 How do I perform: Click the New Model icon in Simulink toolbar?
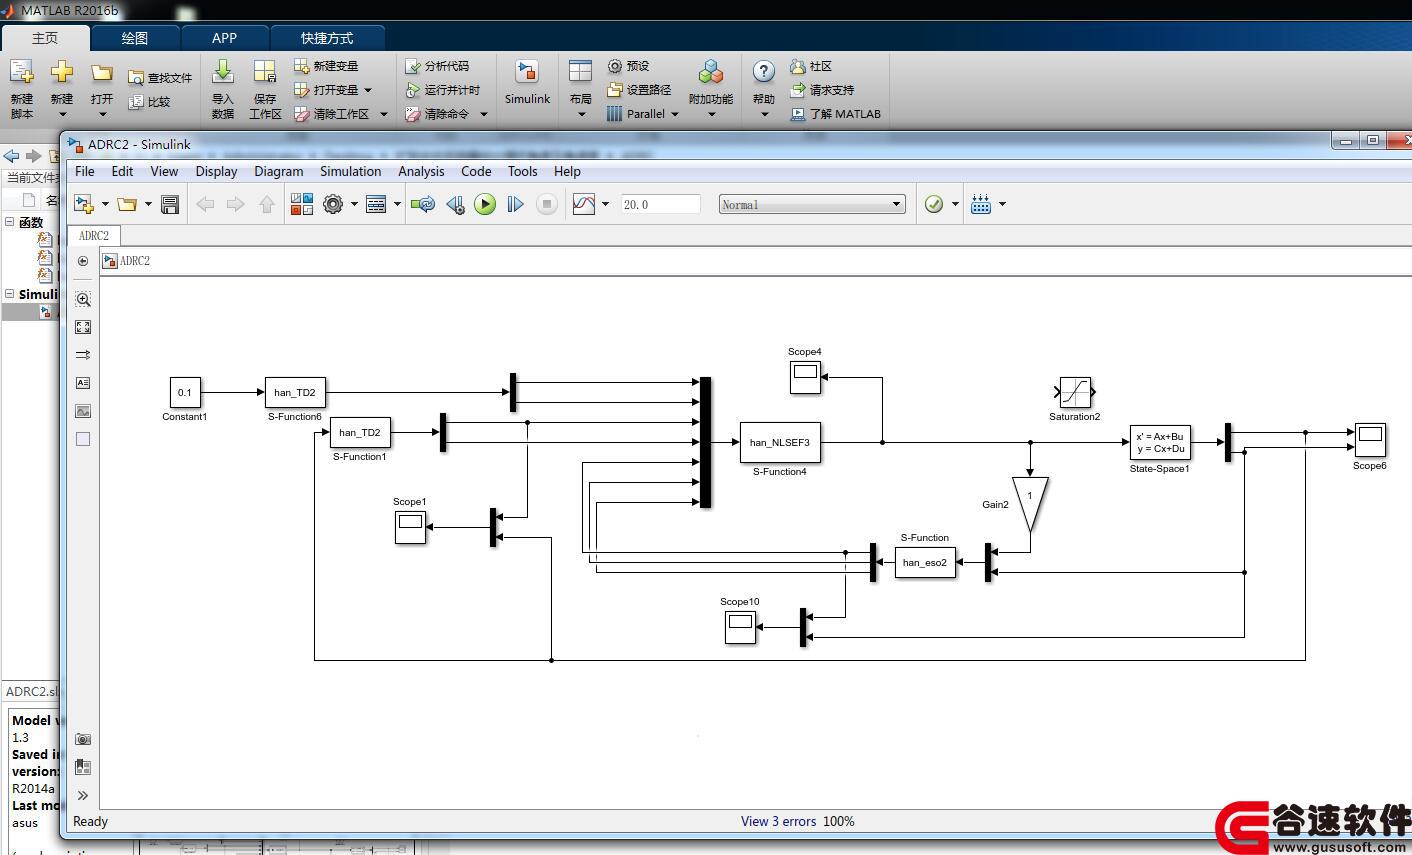click(x=84, y=204)
